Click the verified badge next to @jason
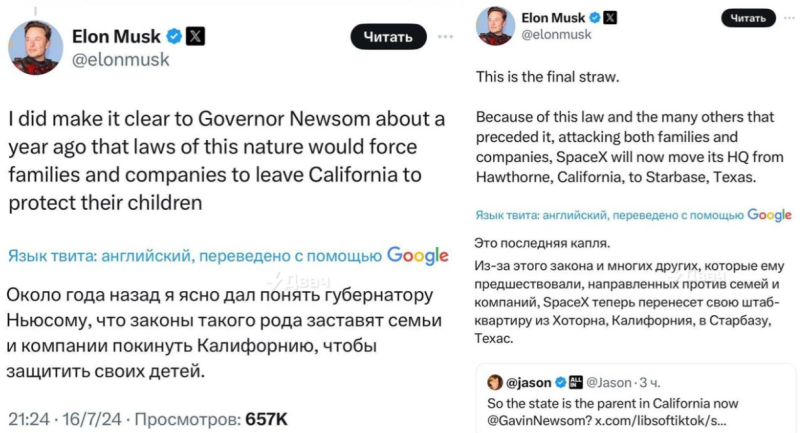This screenshot has width=800, height=433. pyautogui.click(x=561, y=383)
